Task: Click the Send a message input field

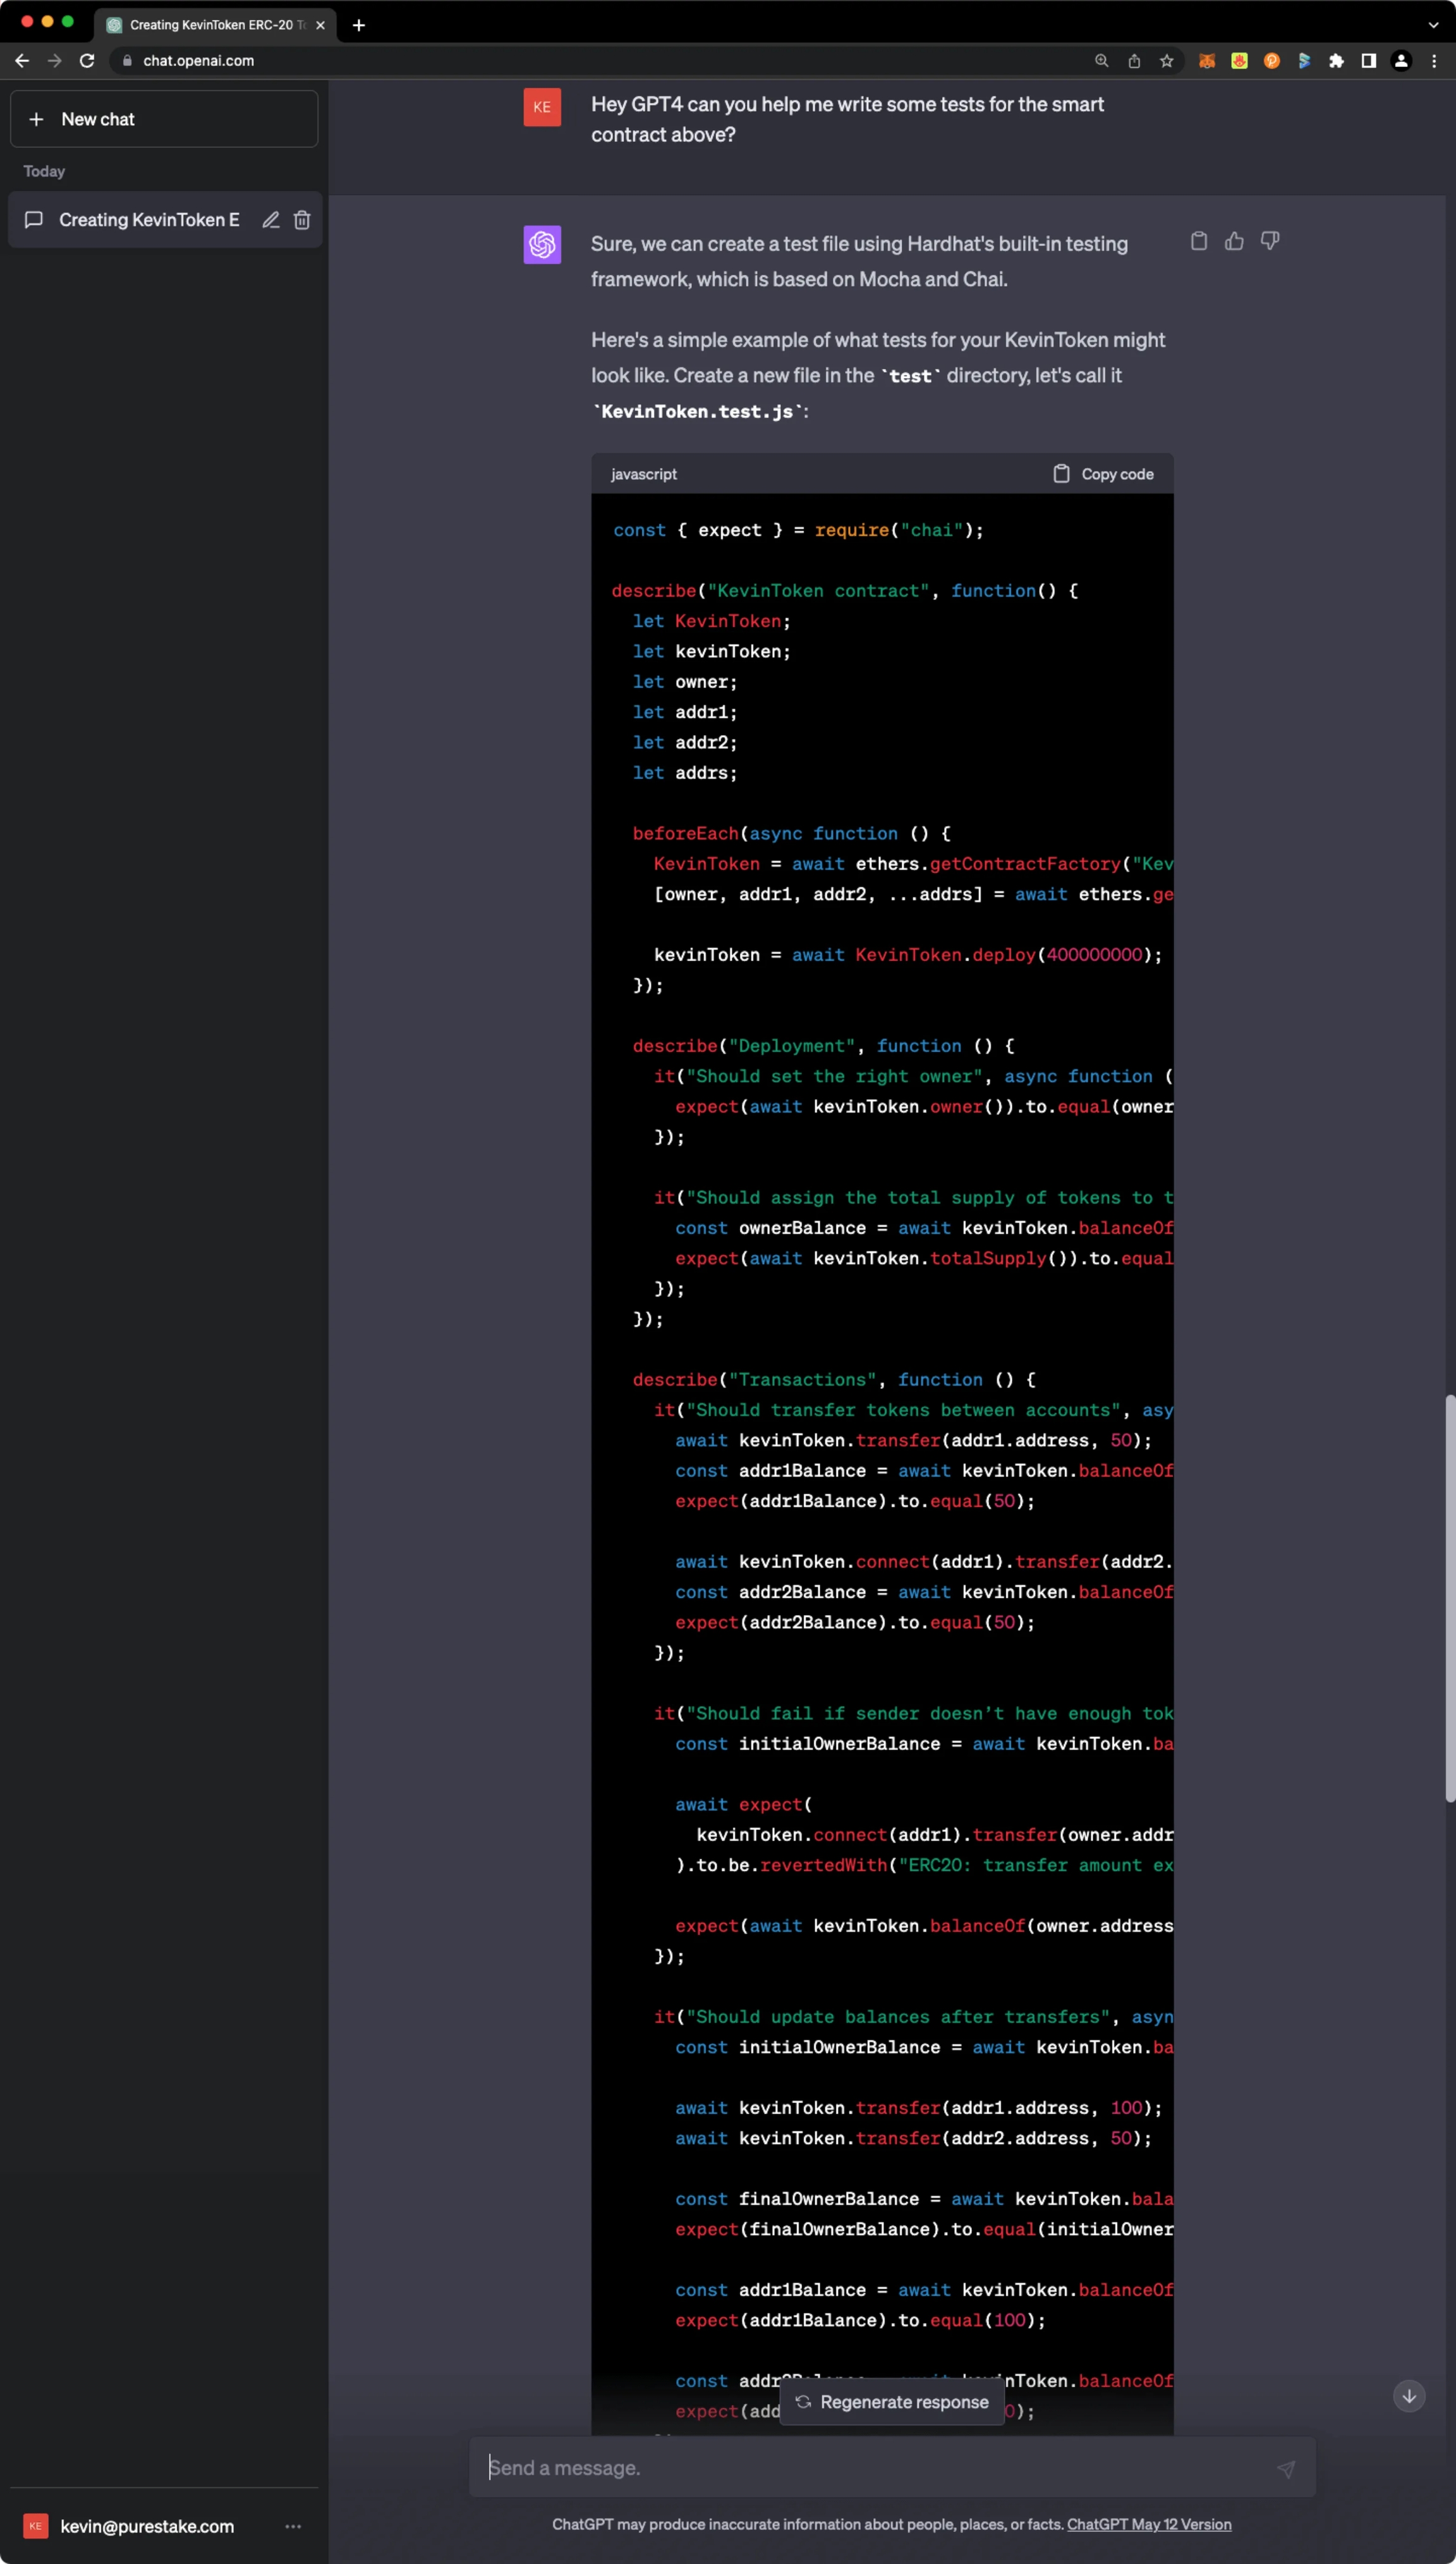Action: pyautogui.click(x=870, y=2468)
